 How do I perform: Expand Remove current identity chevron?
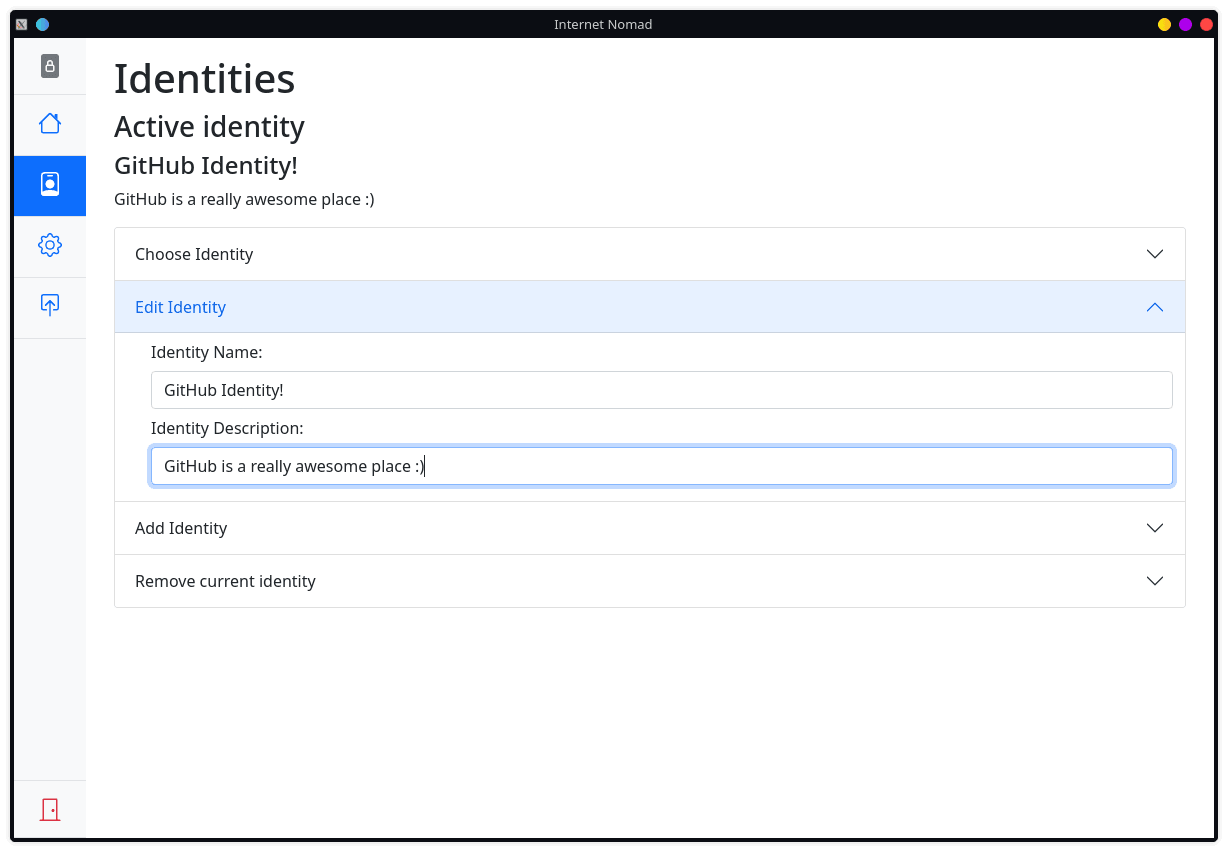1154,581
